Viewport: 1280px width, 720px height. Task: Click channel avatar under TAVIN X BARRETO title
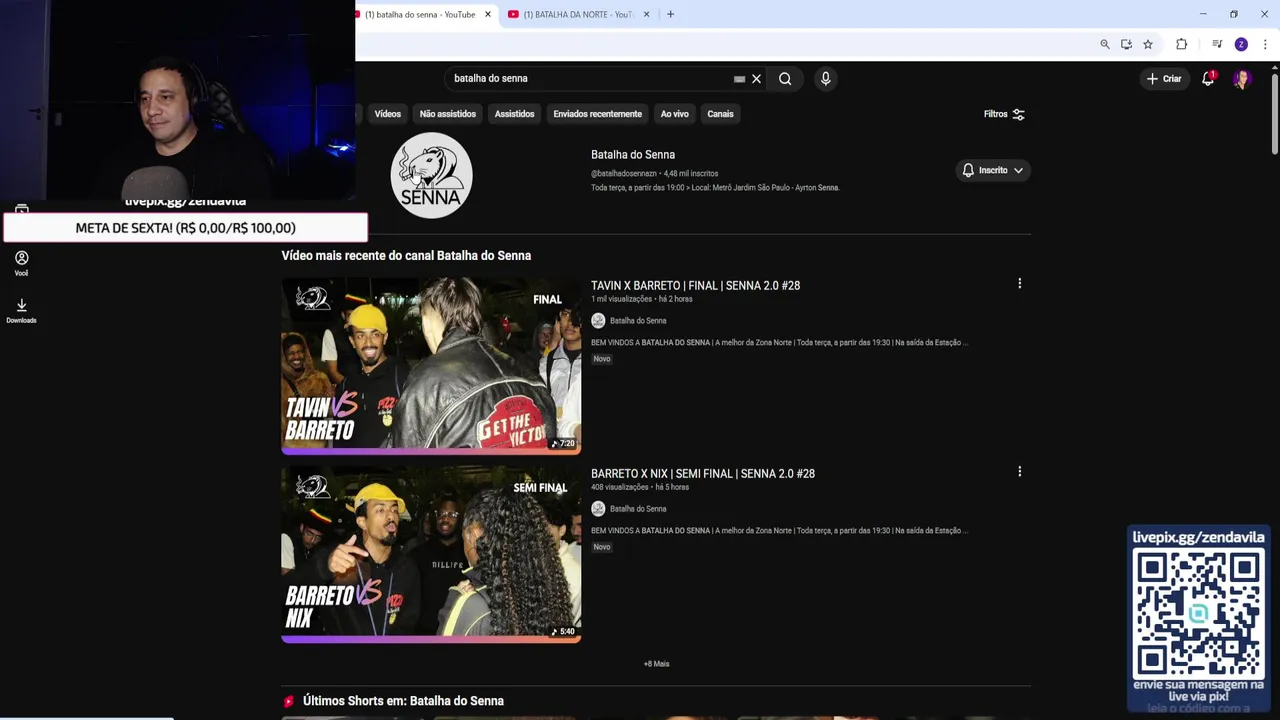pos(598,320)
